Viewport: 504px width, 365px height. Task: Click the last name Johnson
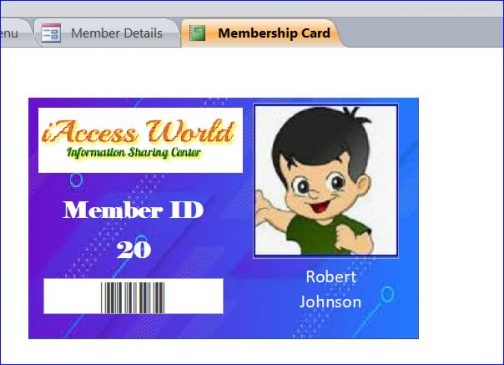click(x=330, y=302)
